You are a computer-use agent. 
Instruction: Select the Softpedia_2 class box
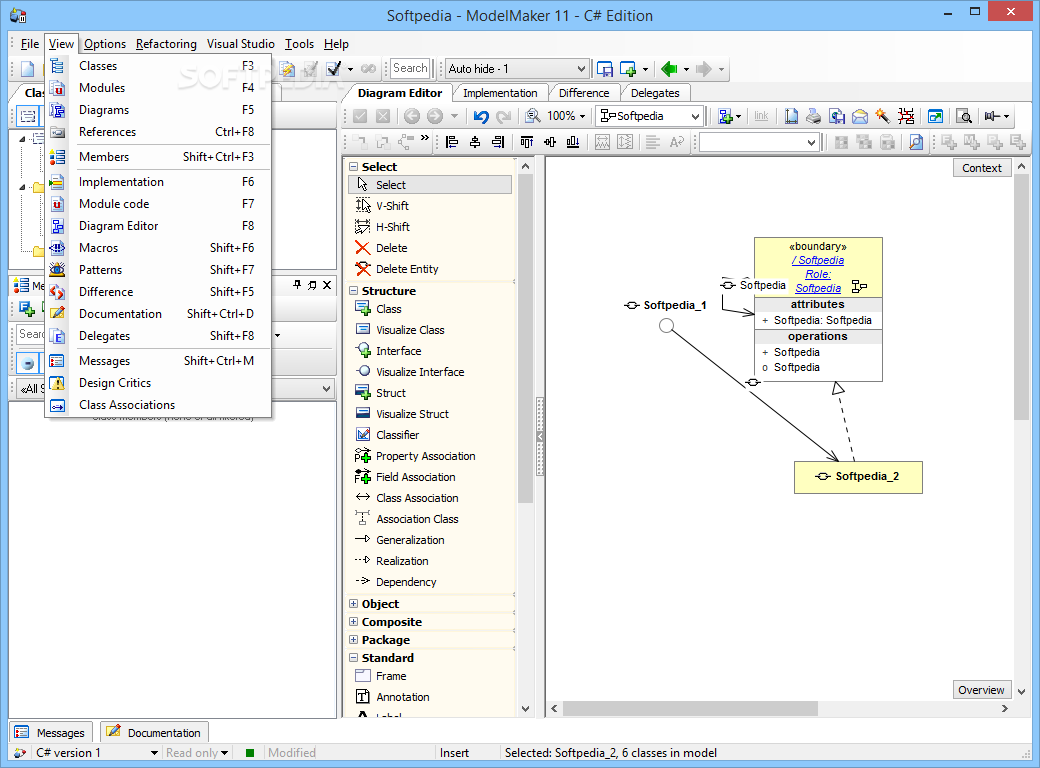(858, 477)
